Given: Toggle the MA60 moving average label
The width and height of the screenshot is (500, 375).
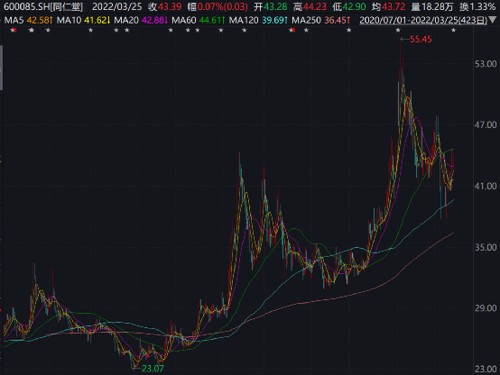Looking at the screenshot, I should point(184,20).
